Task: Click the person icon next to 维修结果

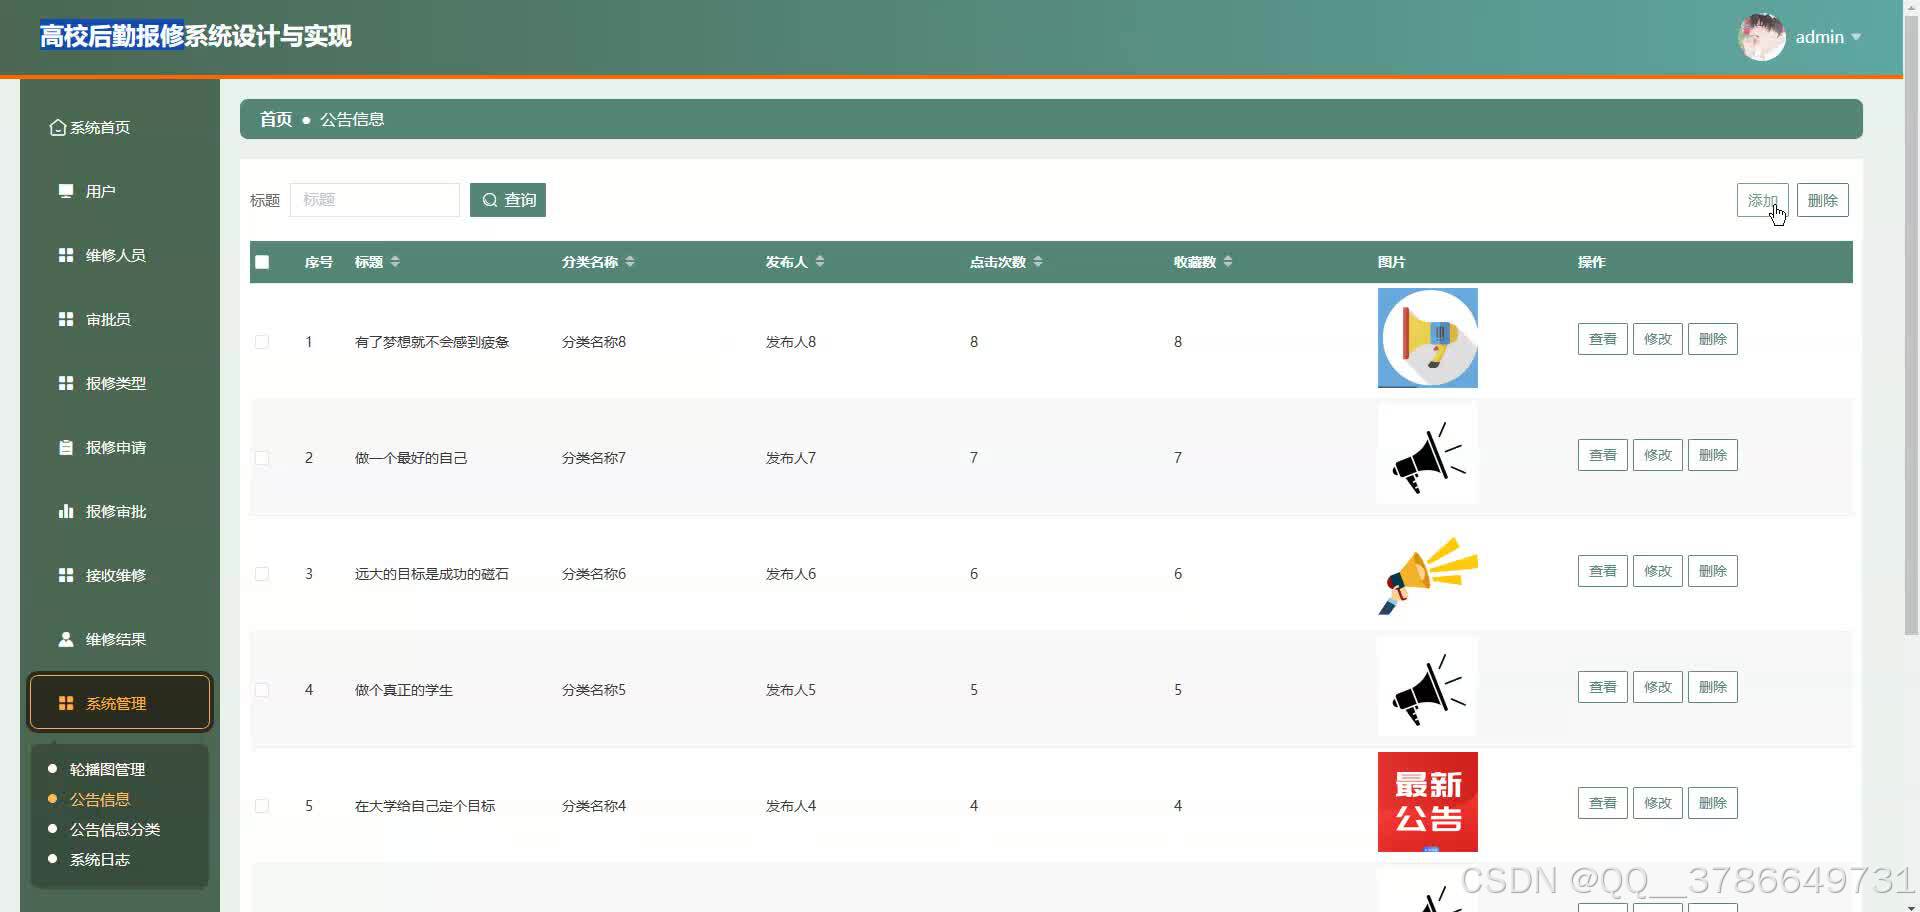Action: (66, 639)
